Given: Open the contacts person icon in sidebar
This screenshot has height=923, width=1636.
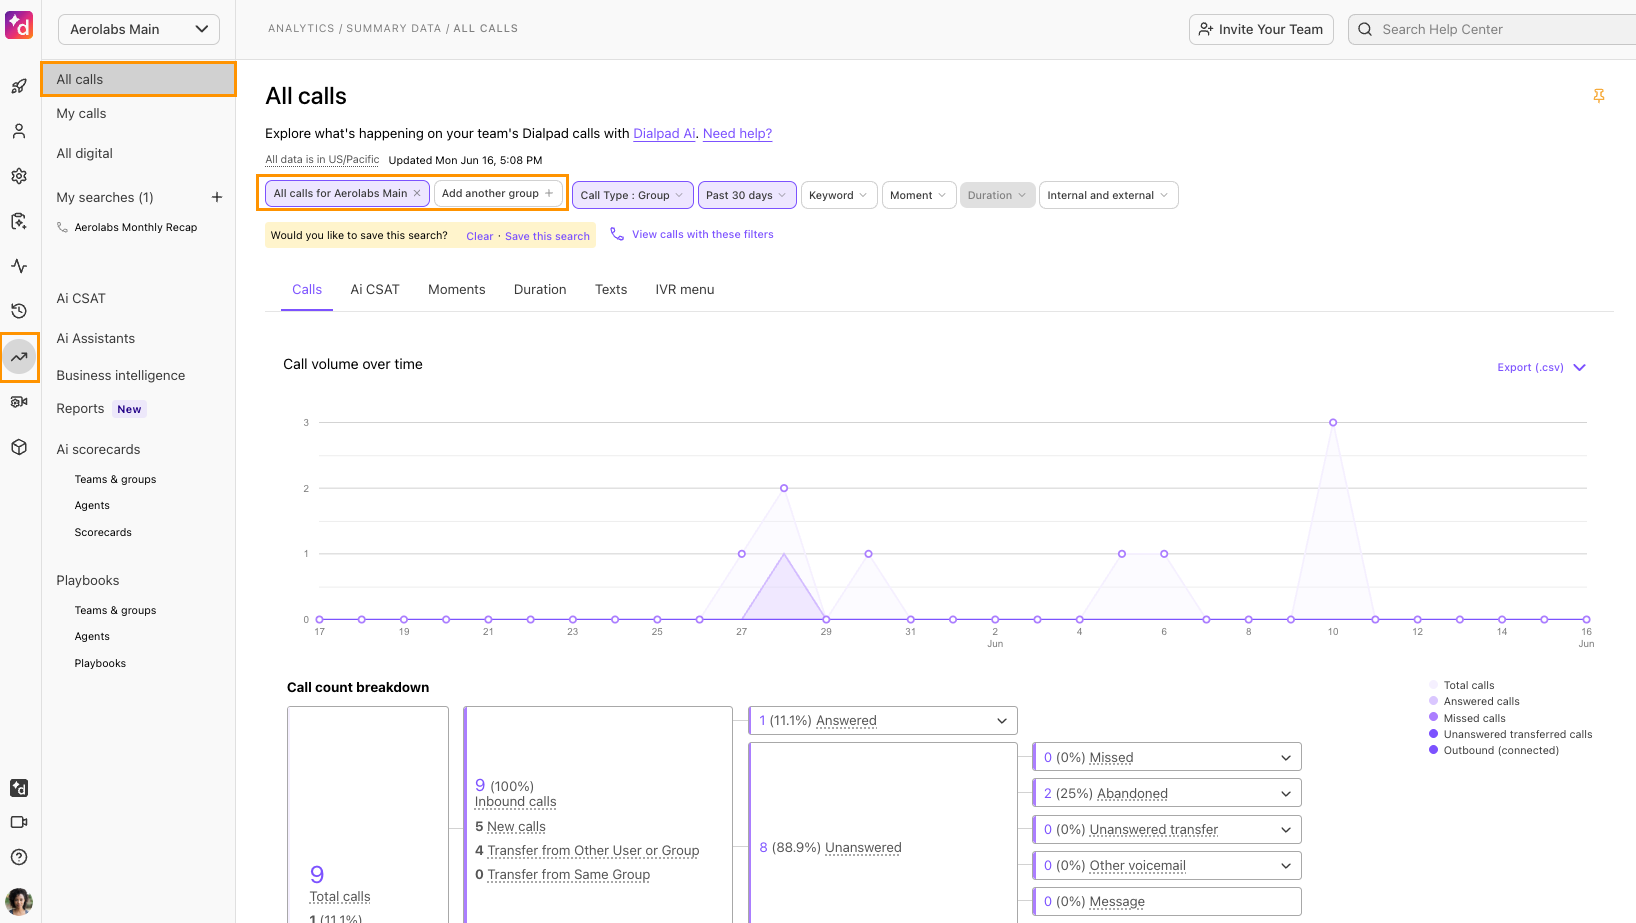Looking at the screenshot, I should 19,131.
